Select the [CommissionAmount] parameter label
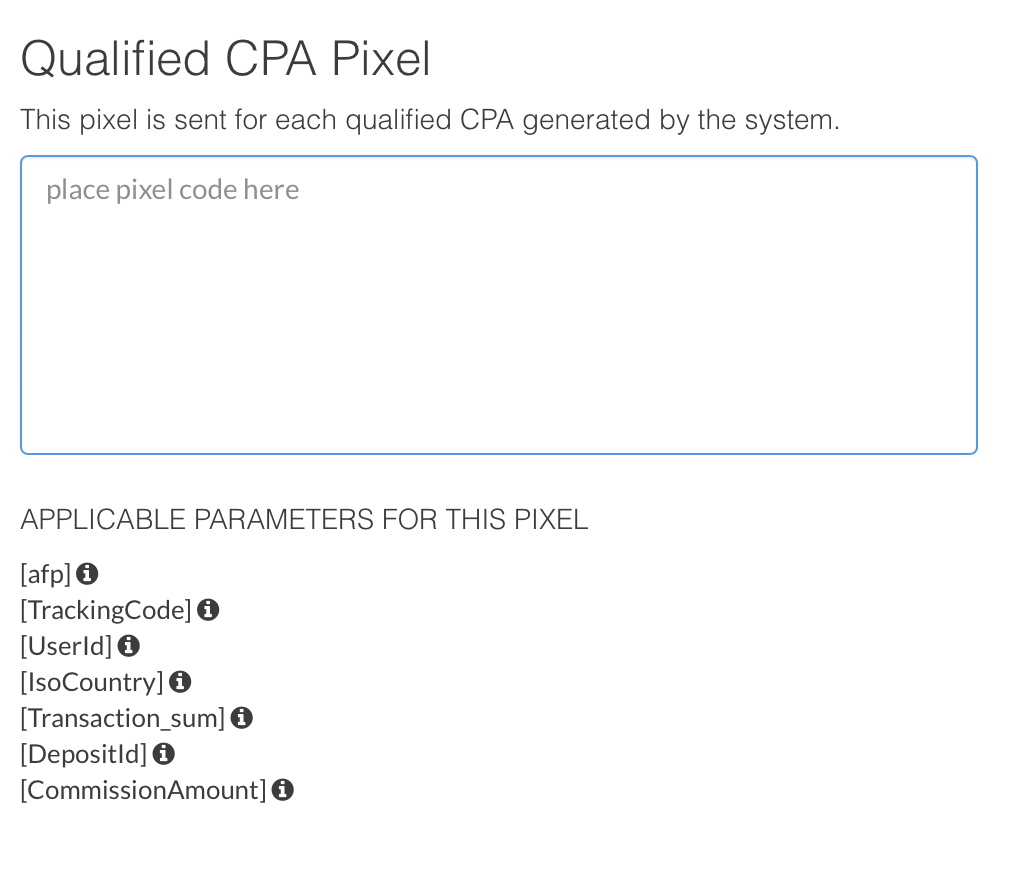The width and height of the screenshot is (1036, 870). point(143,790)
